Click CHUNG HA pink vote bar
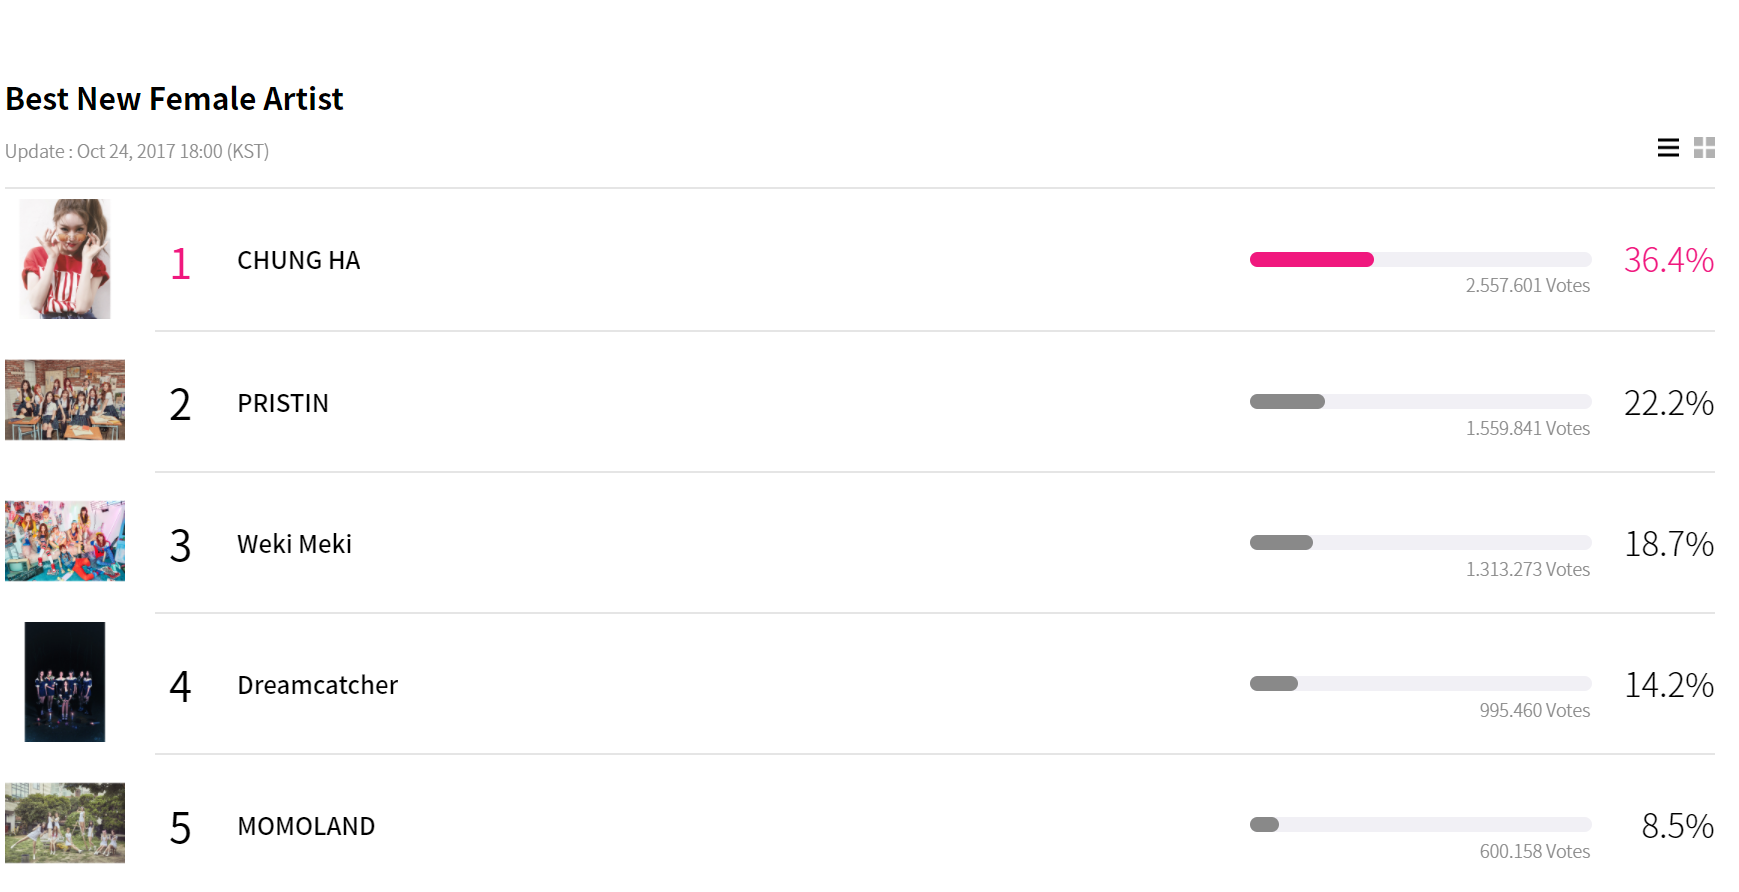 point(1311,260)
